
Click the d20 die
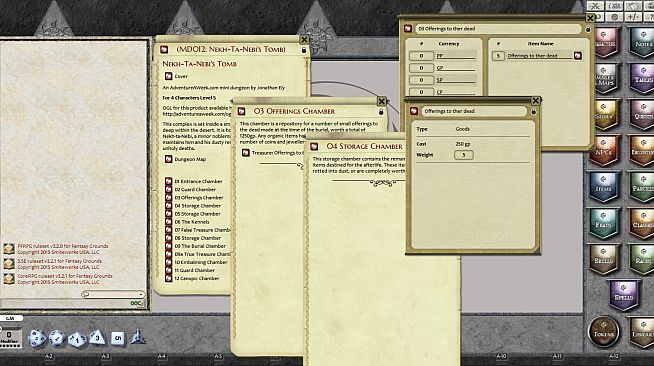(37, 338)
